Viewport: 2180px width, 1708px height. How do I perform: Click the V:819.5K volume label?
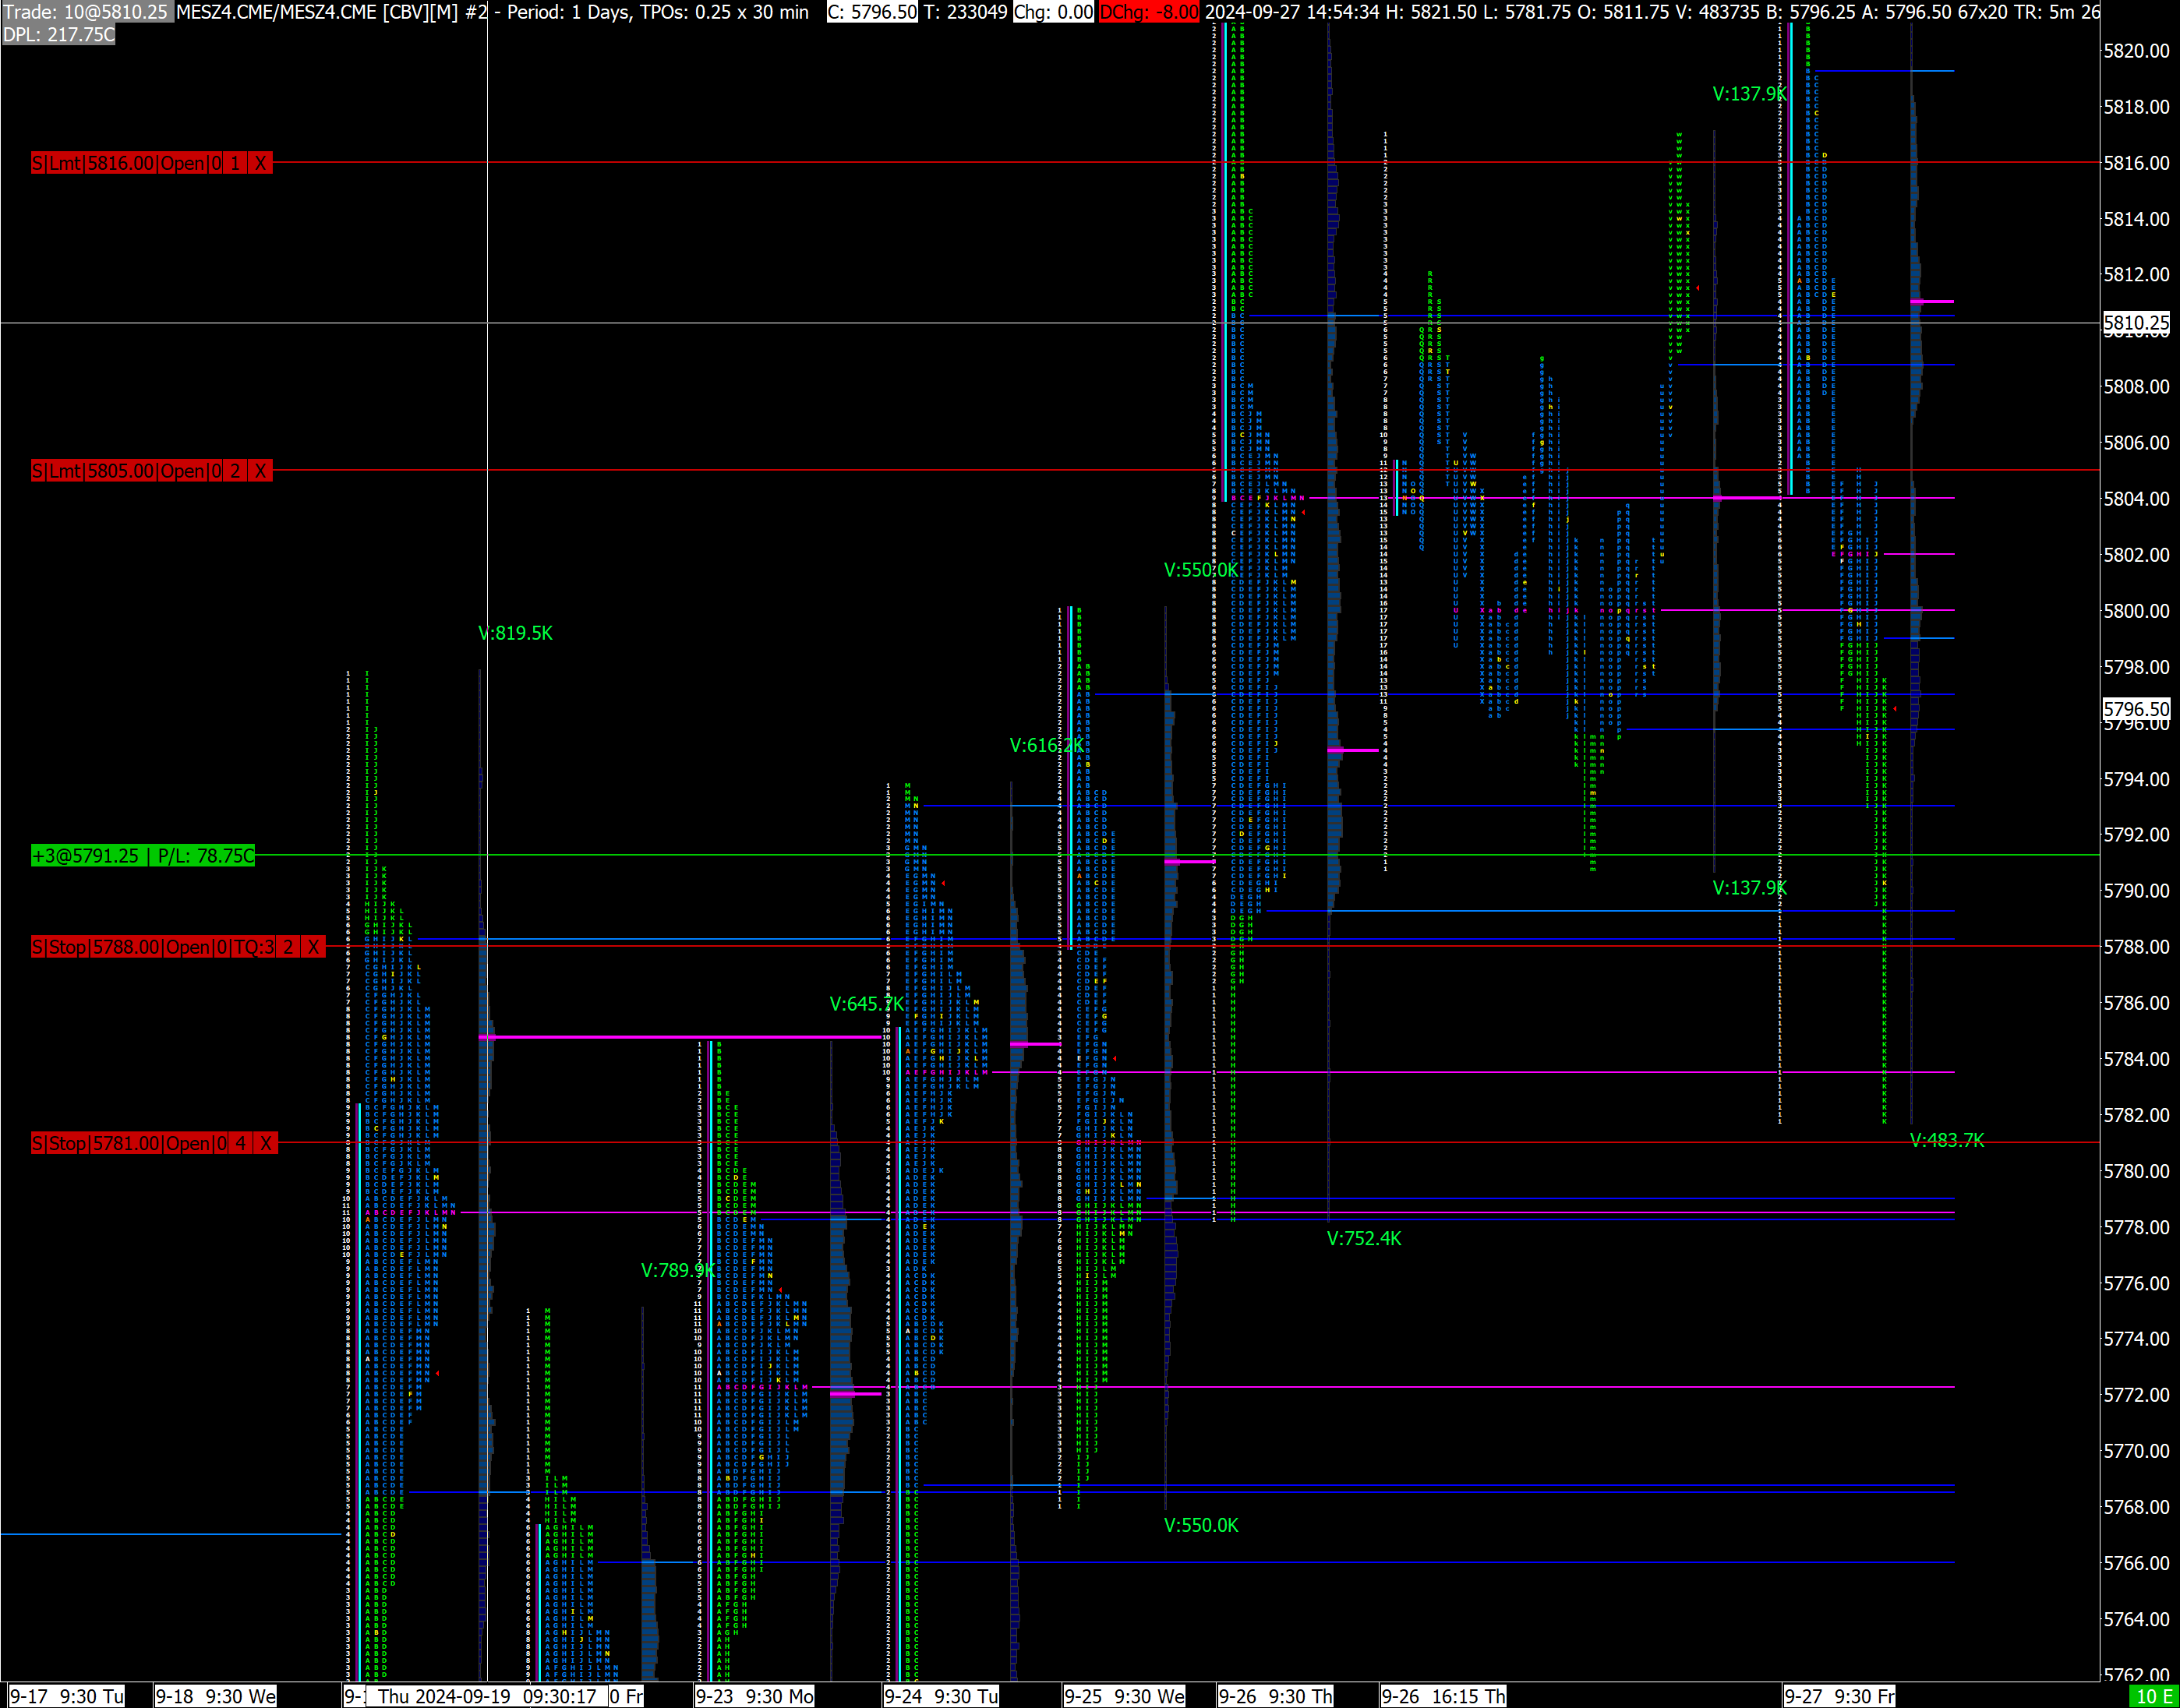click(x=515, y=633)
